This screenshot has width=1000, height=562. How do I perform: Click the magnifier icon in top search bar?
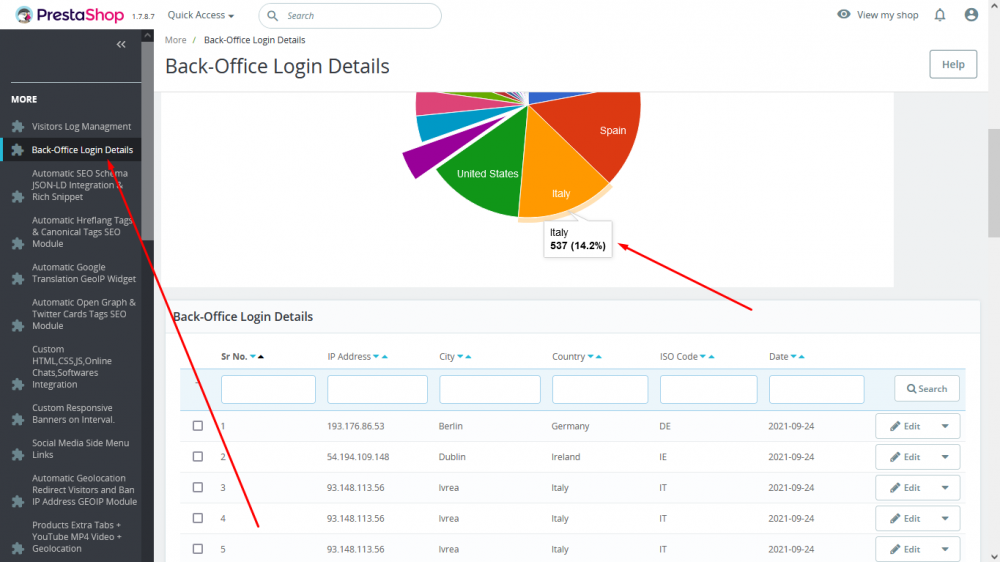(x=272, y=15)
